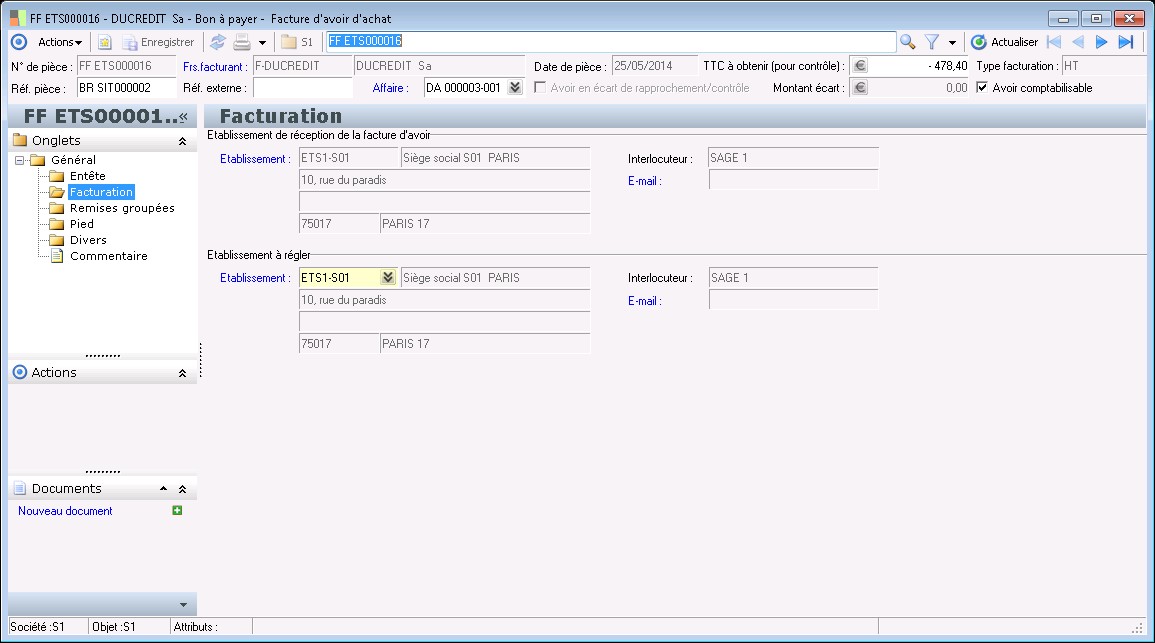Click the filter funnel icon

coord(931,42)
